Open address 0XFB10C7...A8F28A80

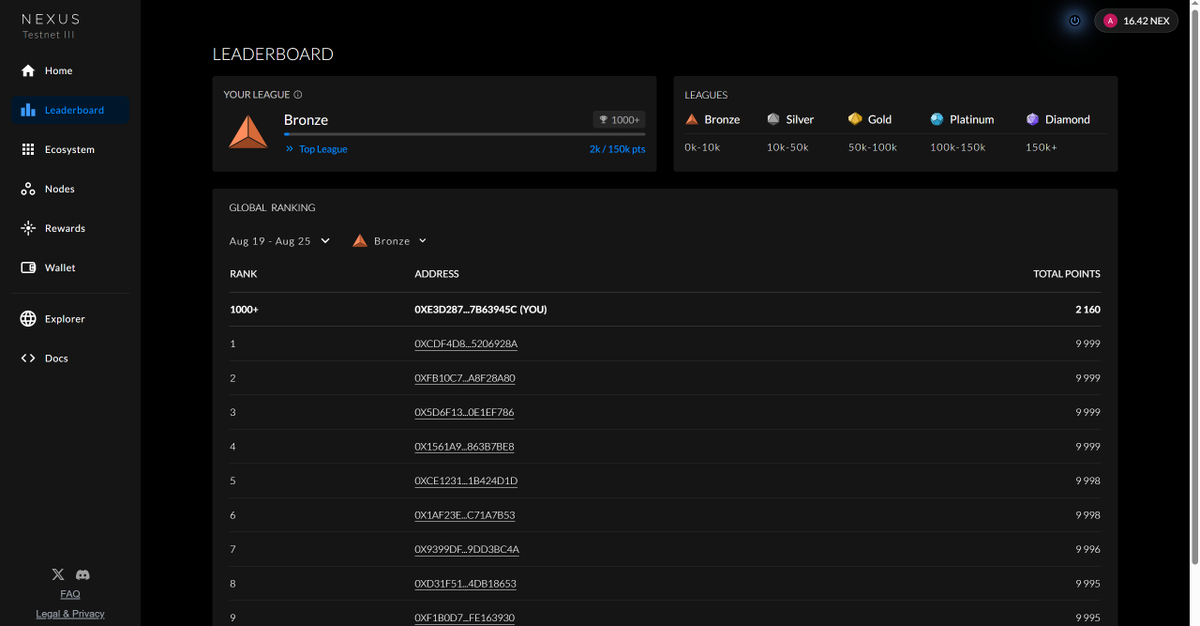pyautogui.click(x=465, y=378)
